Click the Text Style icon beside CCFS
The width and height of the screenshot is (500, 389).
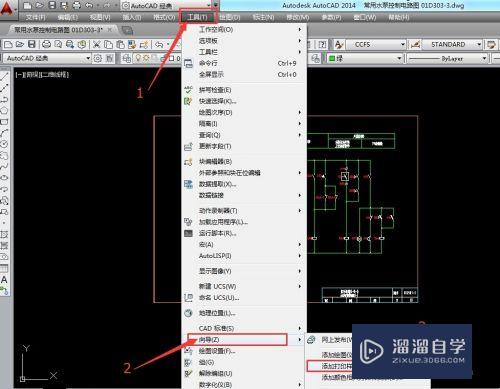[x=339, y=44]
